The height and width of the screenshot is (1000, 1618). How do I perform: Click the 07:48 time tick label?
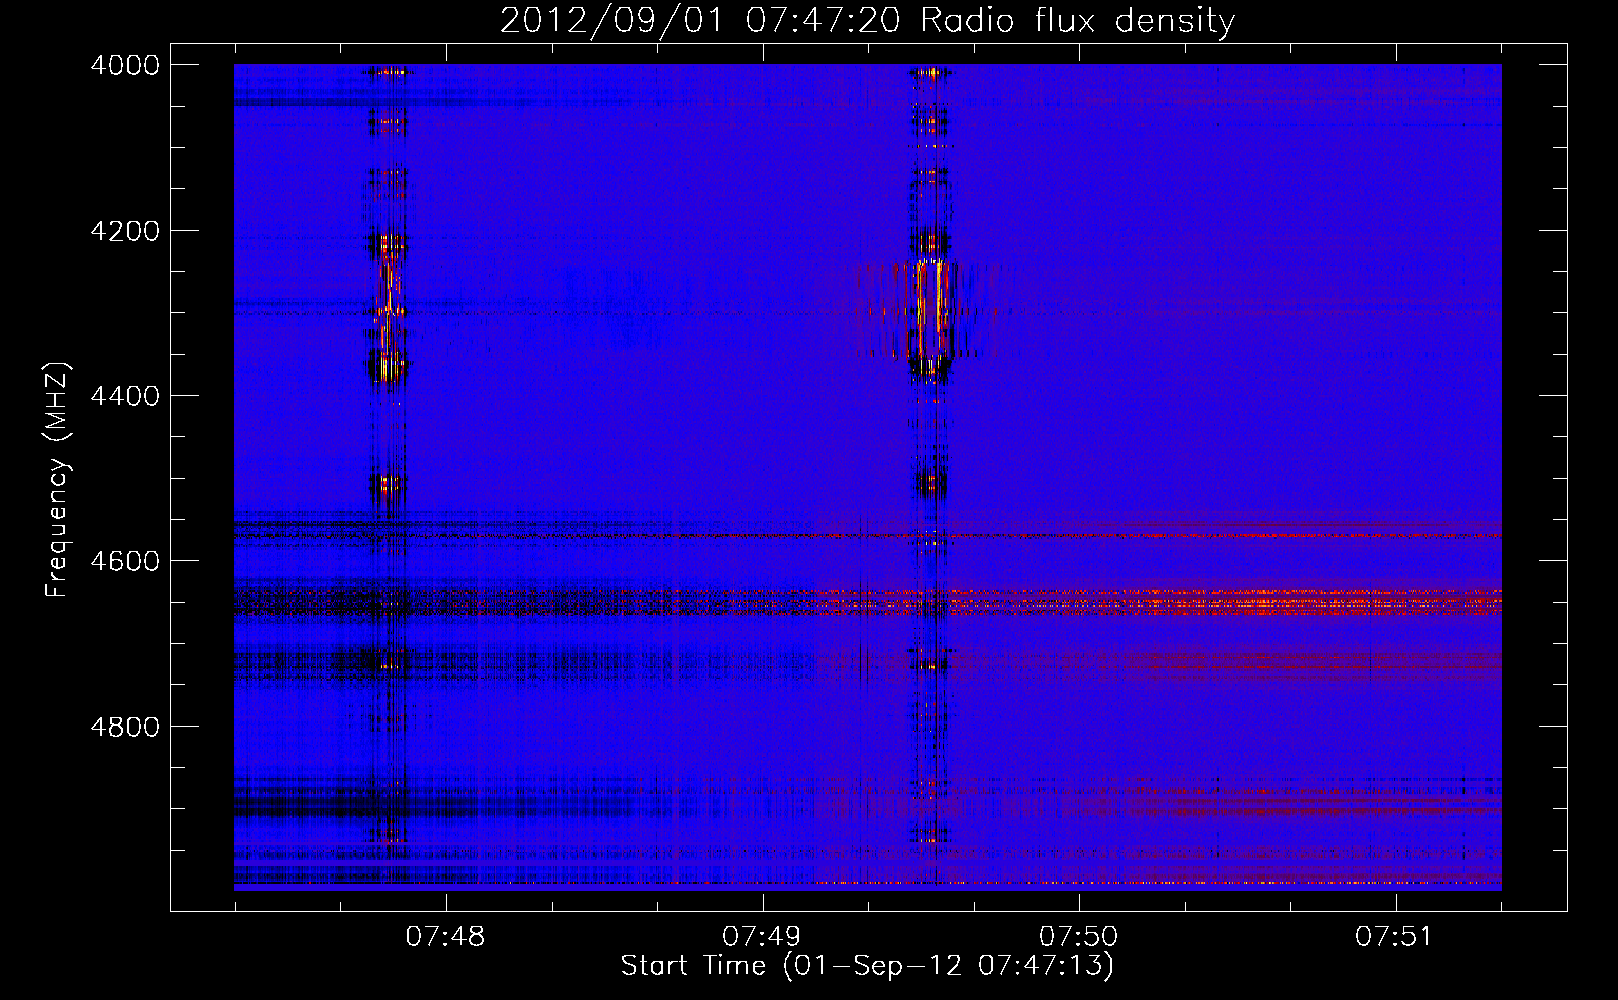click(x=445, y=937)
